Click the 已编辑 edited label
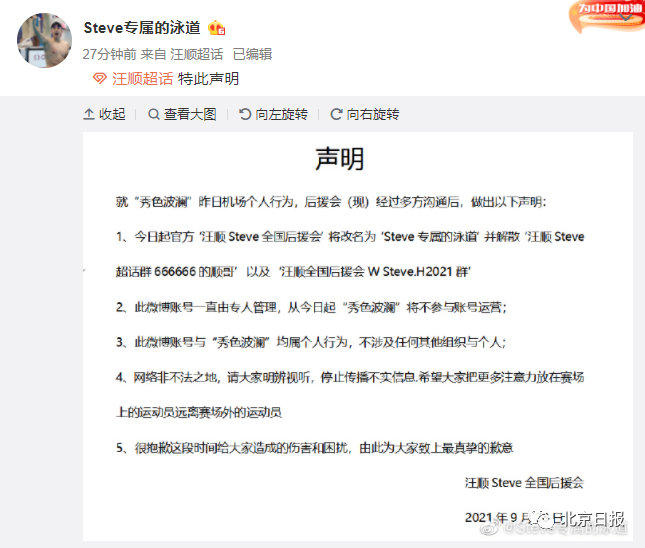645x548 pixels. pyautogui.click(x=252, y=54)
